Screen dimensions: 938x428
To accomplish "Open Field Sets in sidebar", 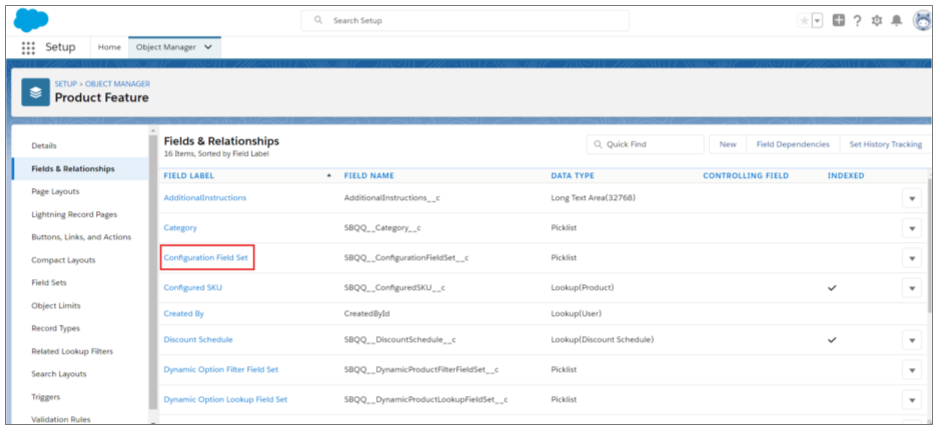I will coord(49,283).
